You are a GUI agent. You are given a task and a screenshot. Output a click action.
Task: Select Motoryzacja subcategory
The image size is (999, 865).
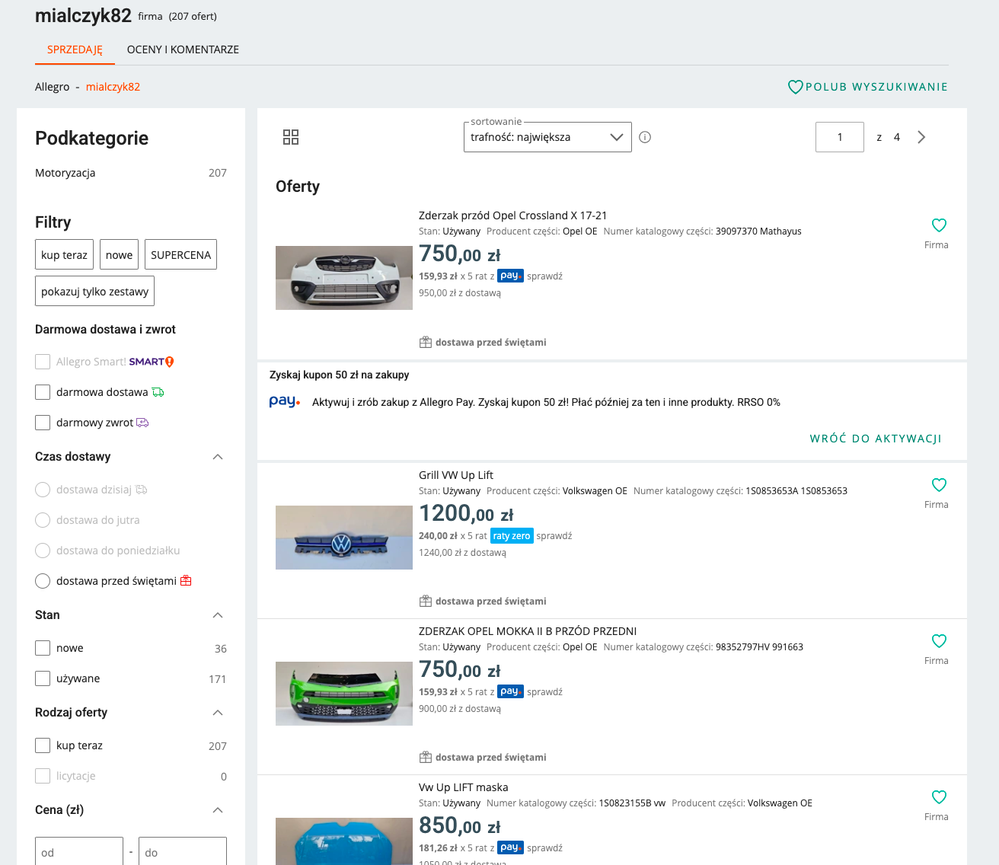[65, 173]
